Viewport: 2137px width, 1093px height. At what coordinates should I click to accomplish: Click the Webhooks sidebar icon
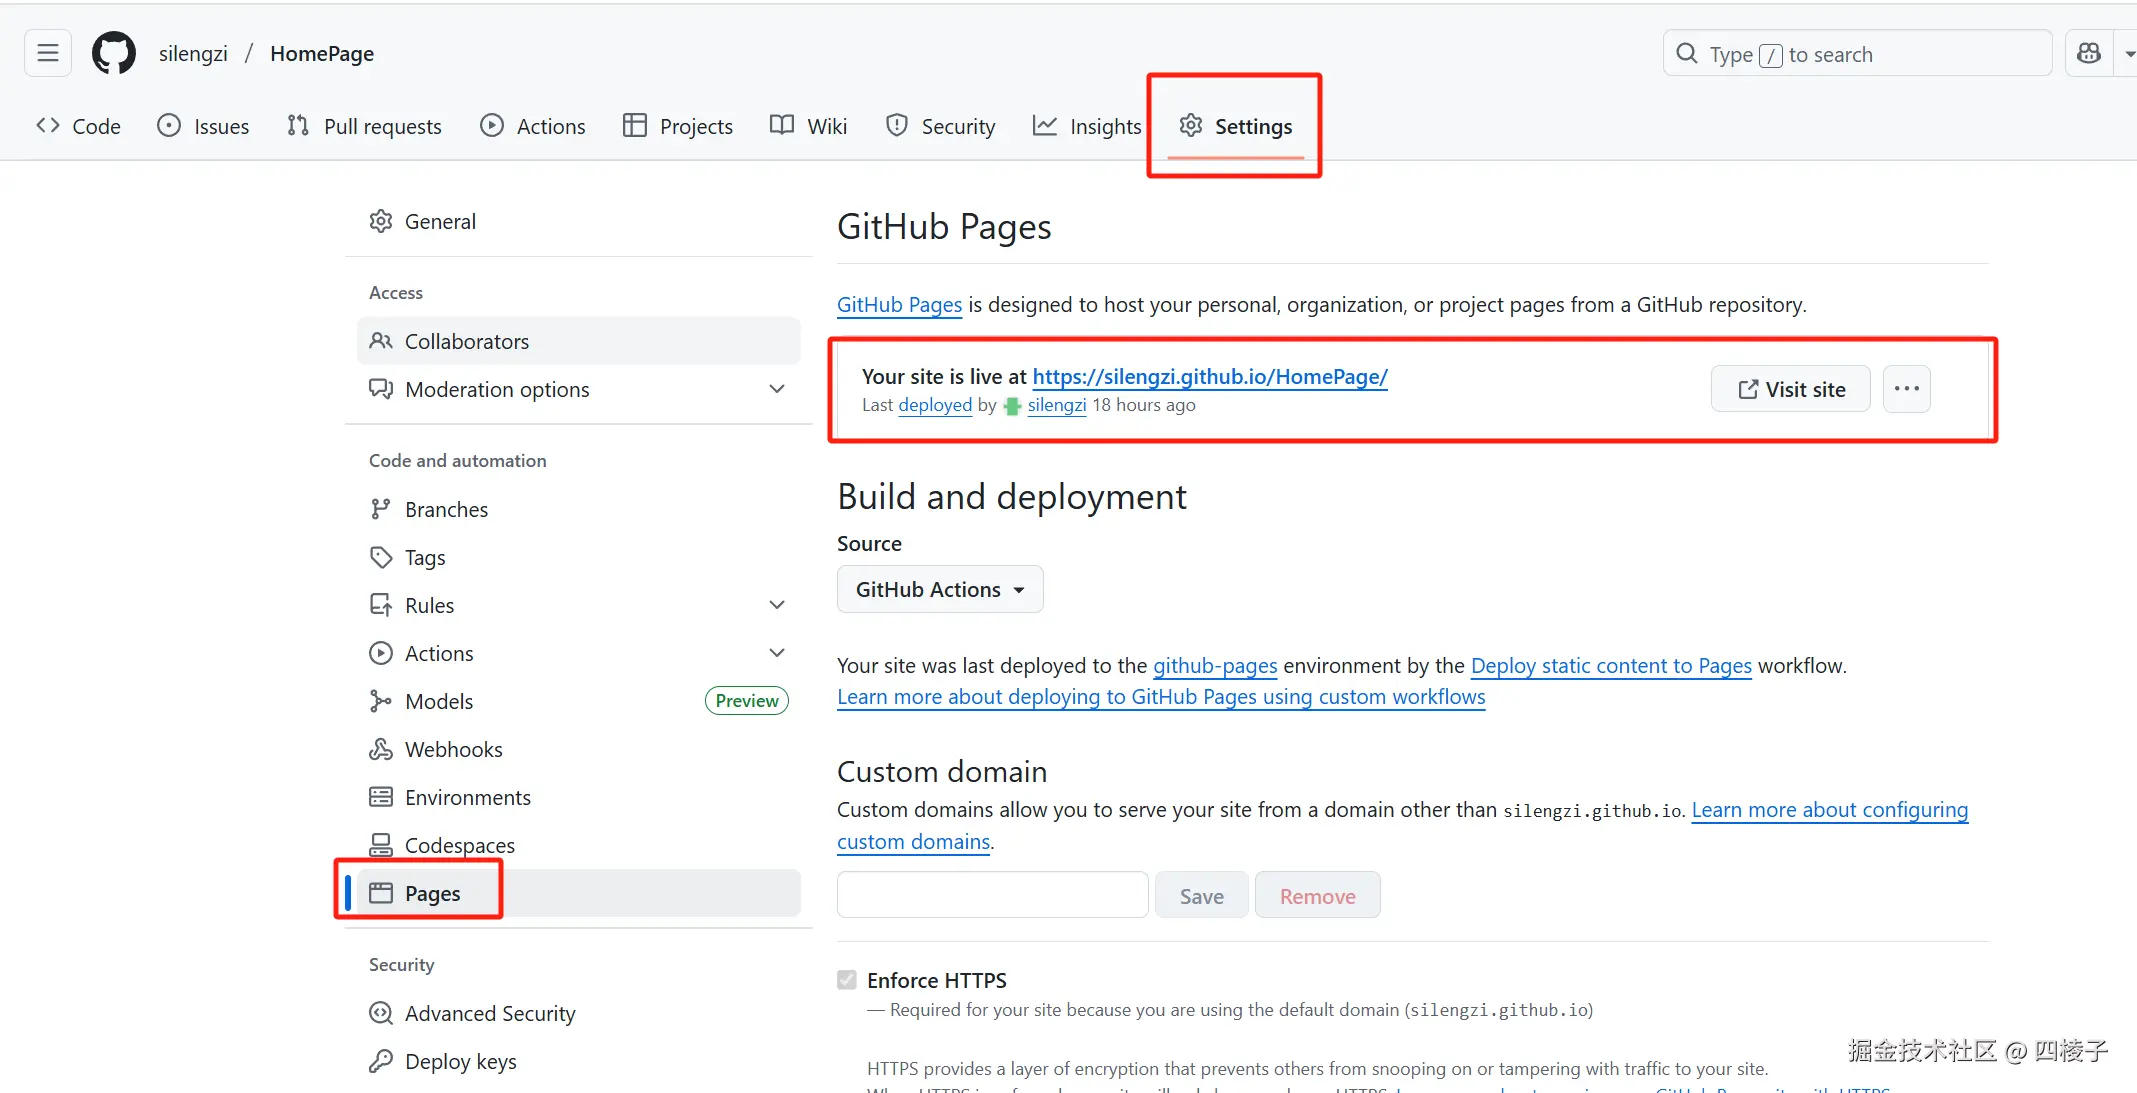(381, 749)
